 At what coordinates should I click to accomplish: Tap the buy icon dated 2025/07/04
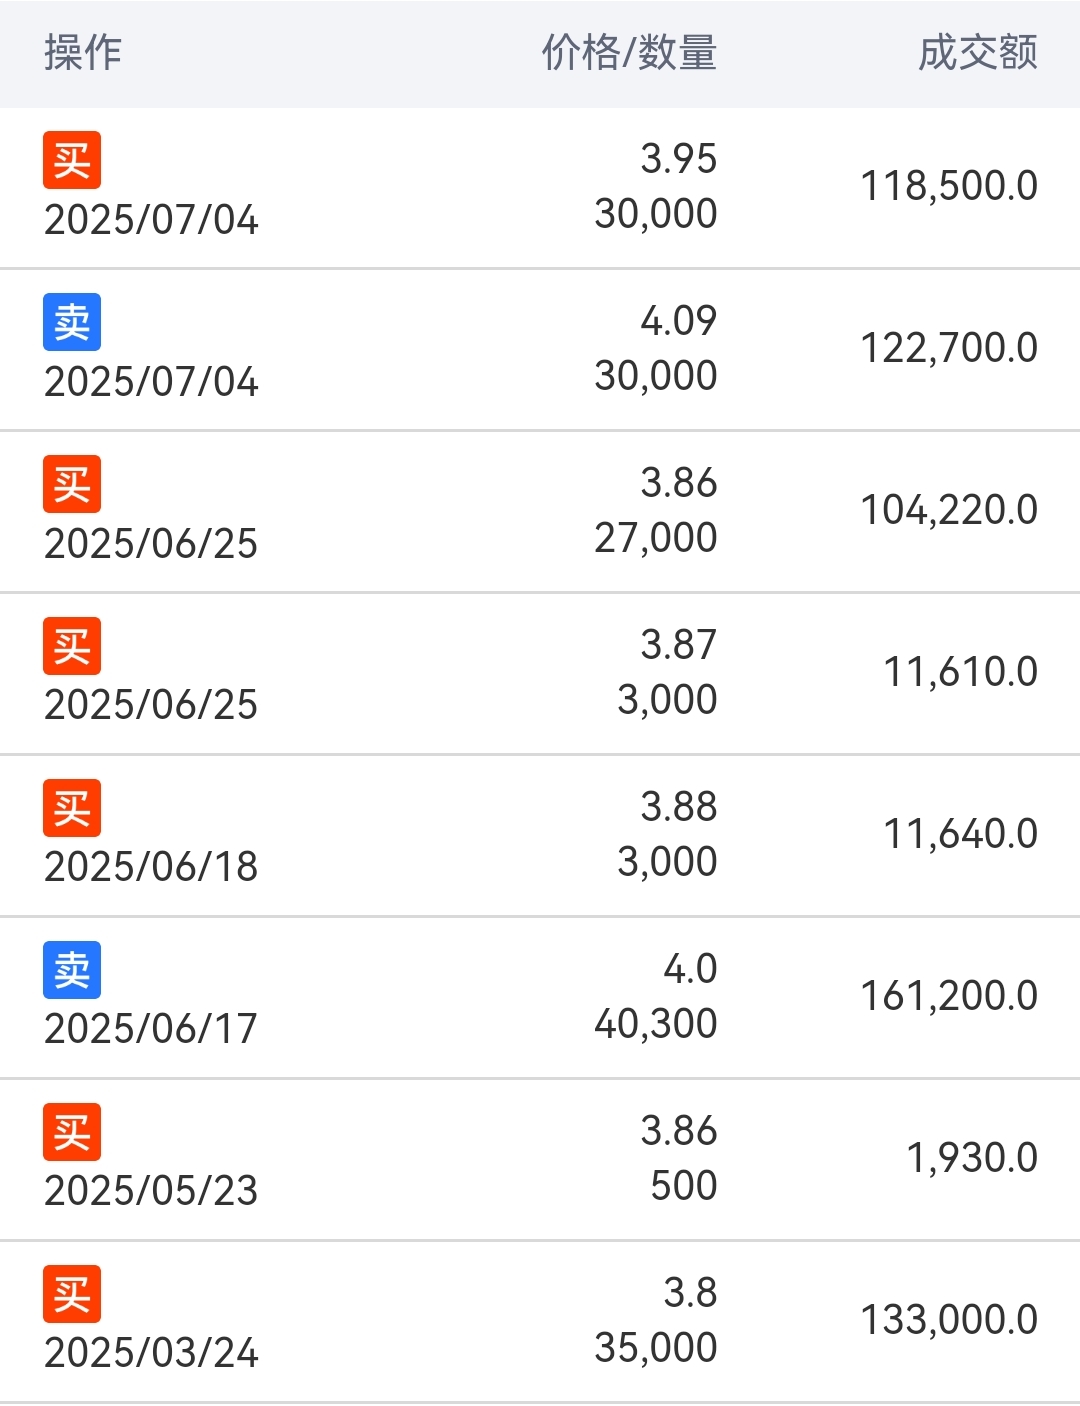click(x=72, y=160)
